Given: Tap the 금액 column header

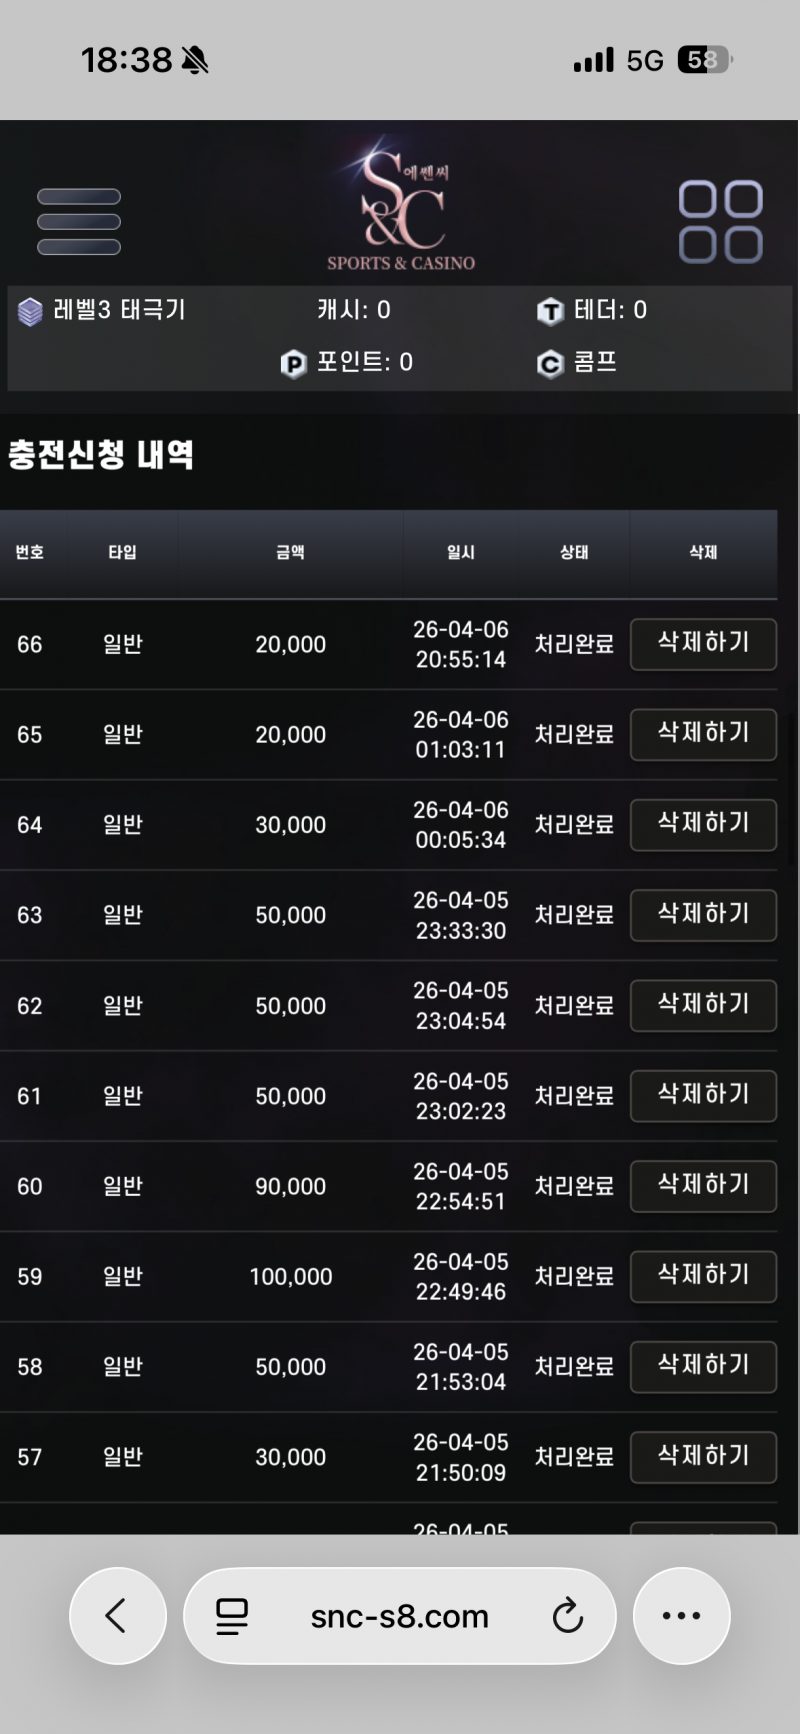Looking at the screenshot, I should point(290,552).
